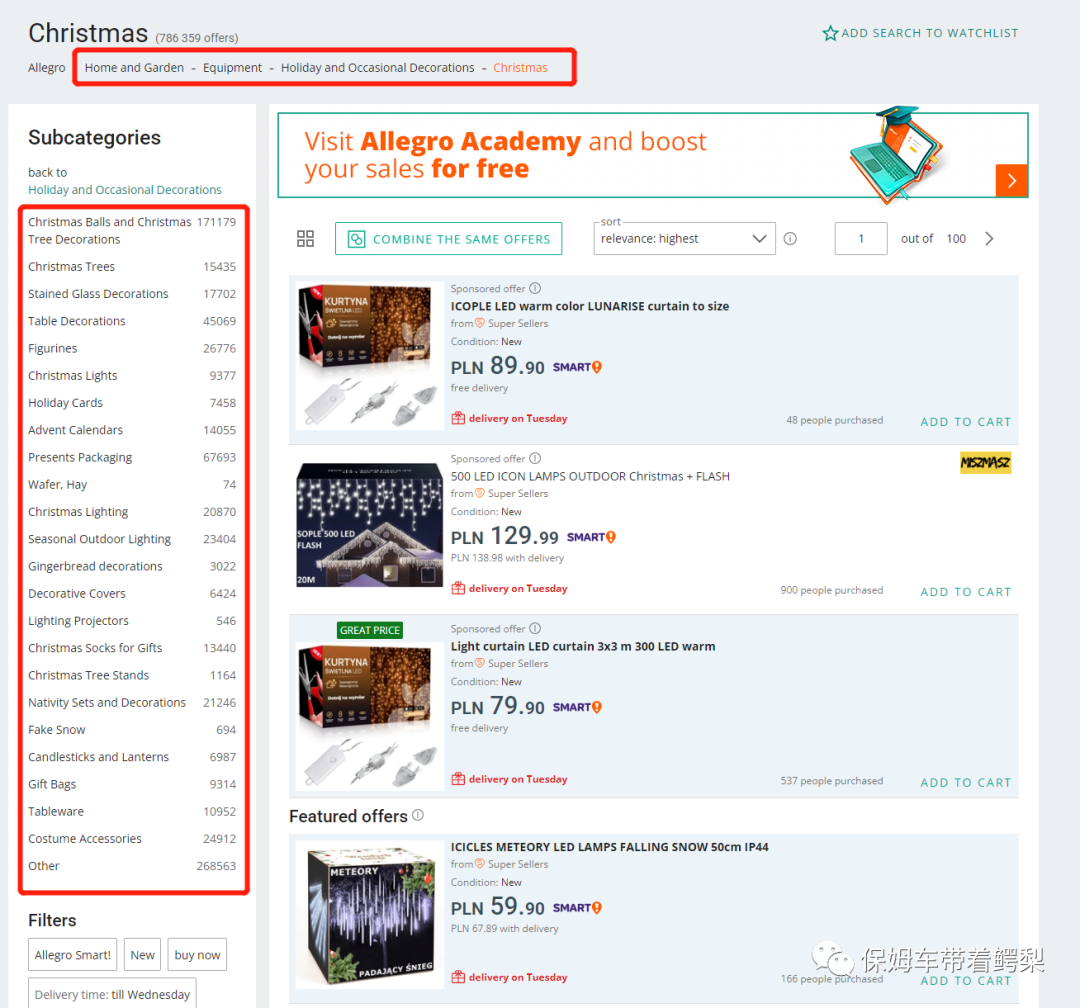Screen dimensions: 1080x1008
Task: Click the MISZMASZ seller logo
Action: (985, 462)
